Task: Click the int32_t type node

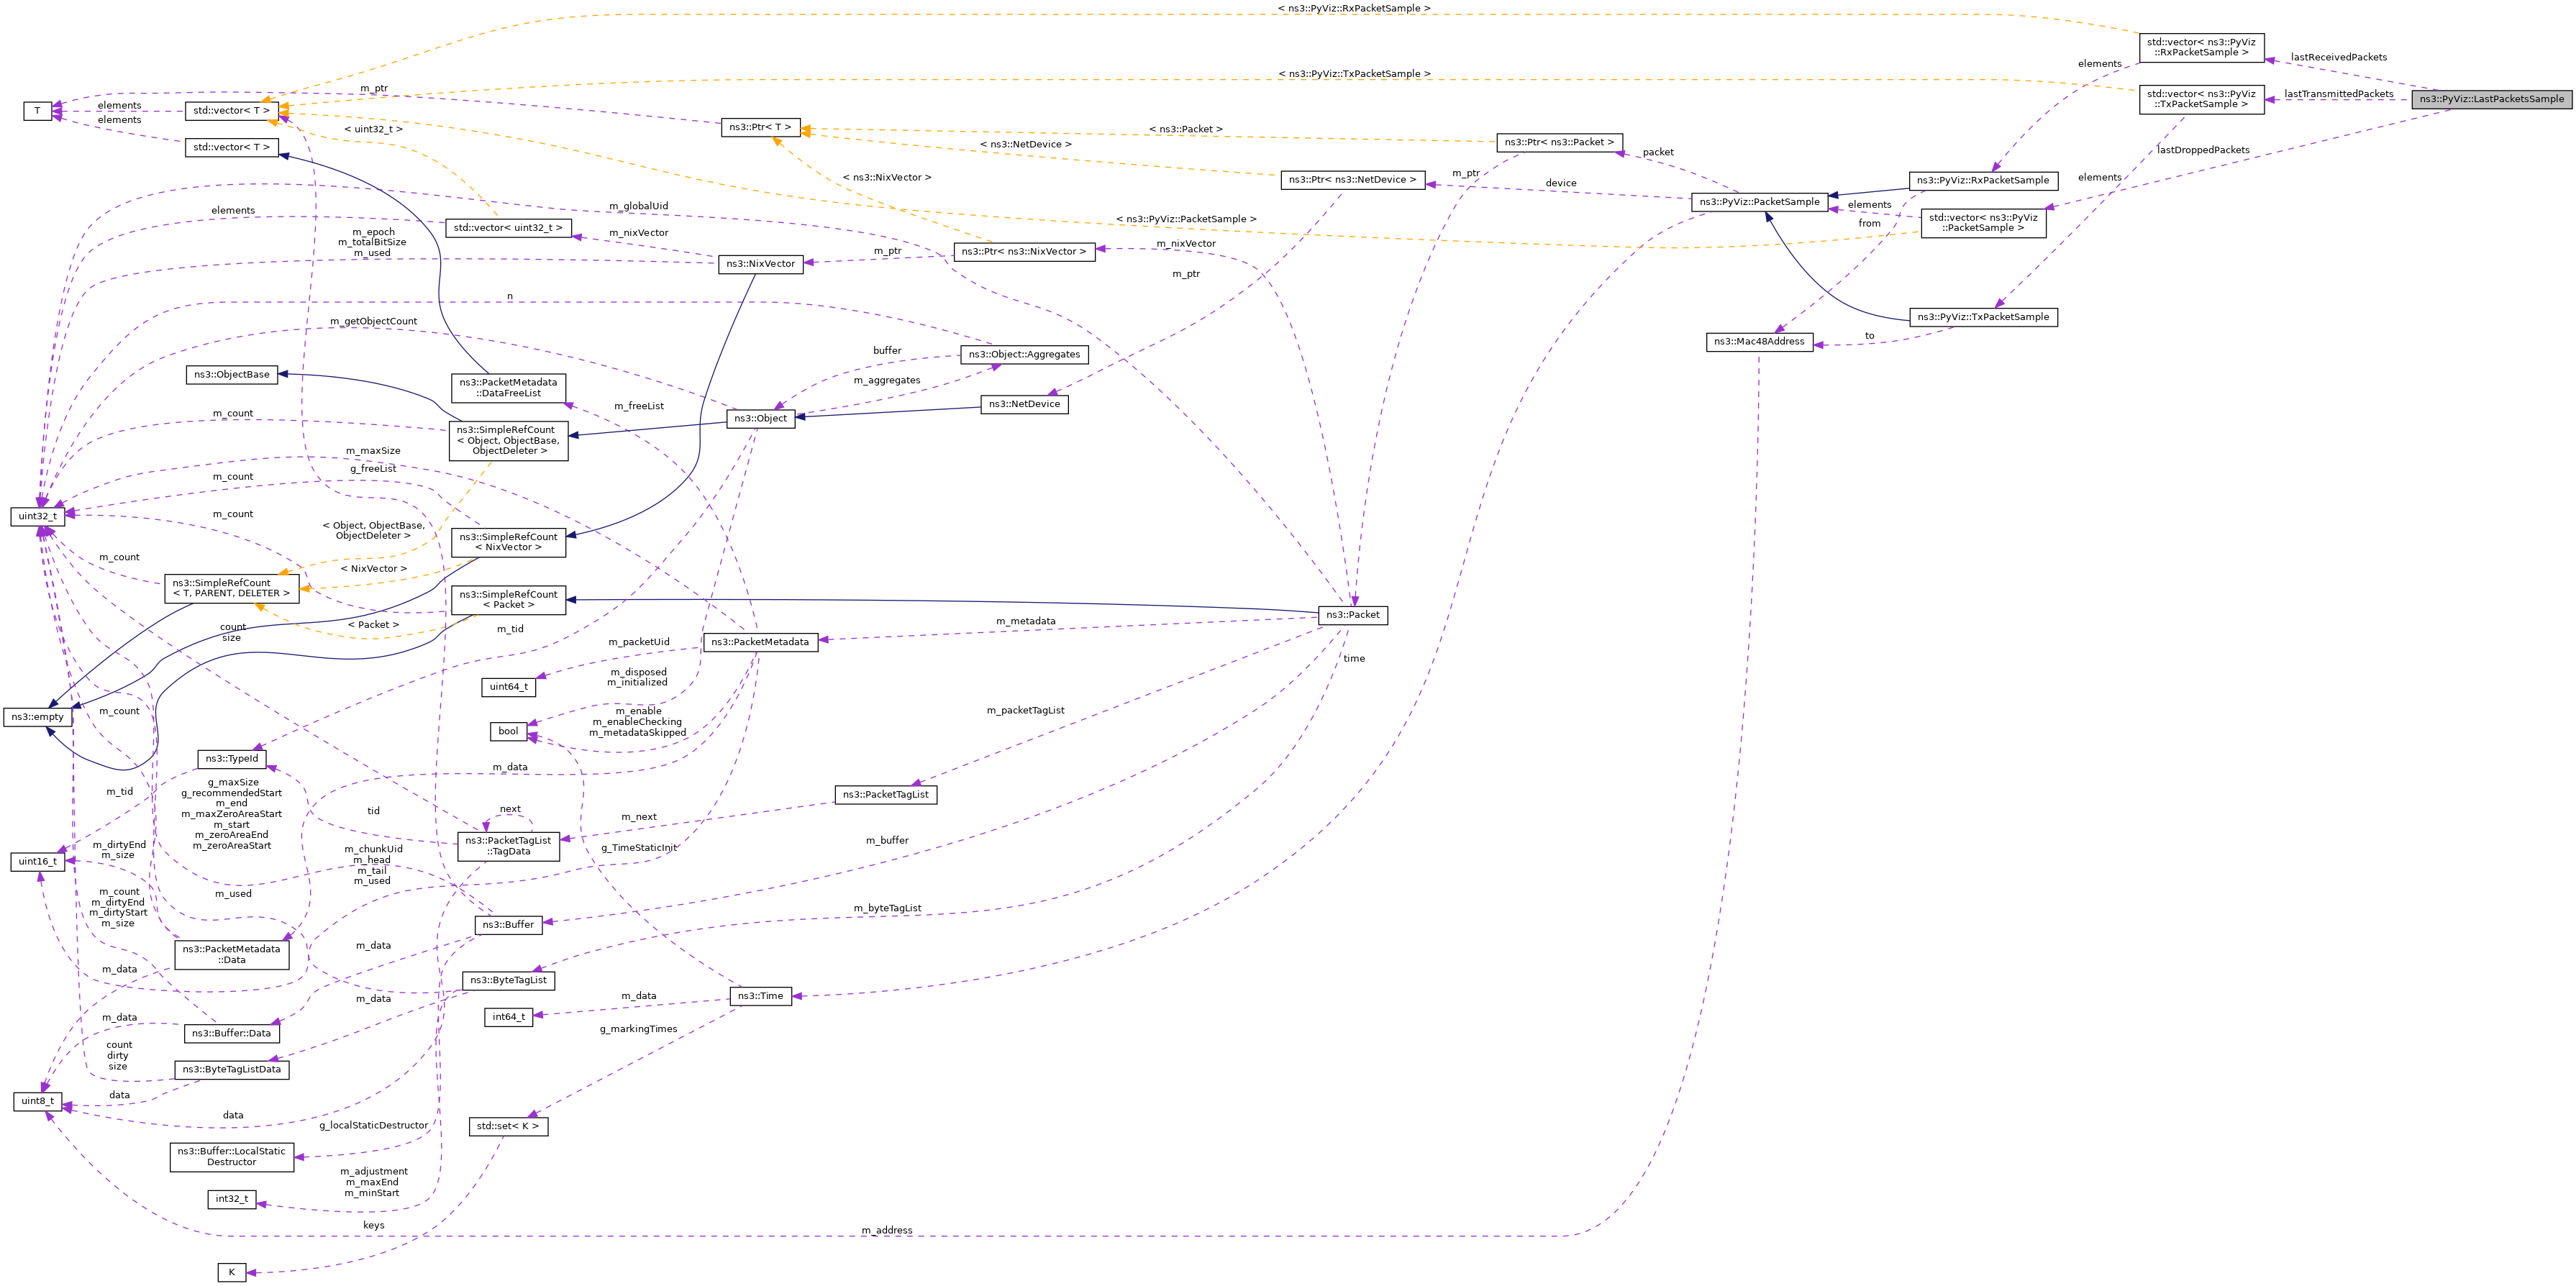Action: (231, 1199)
